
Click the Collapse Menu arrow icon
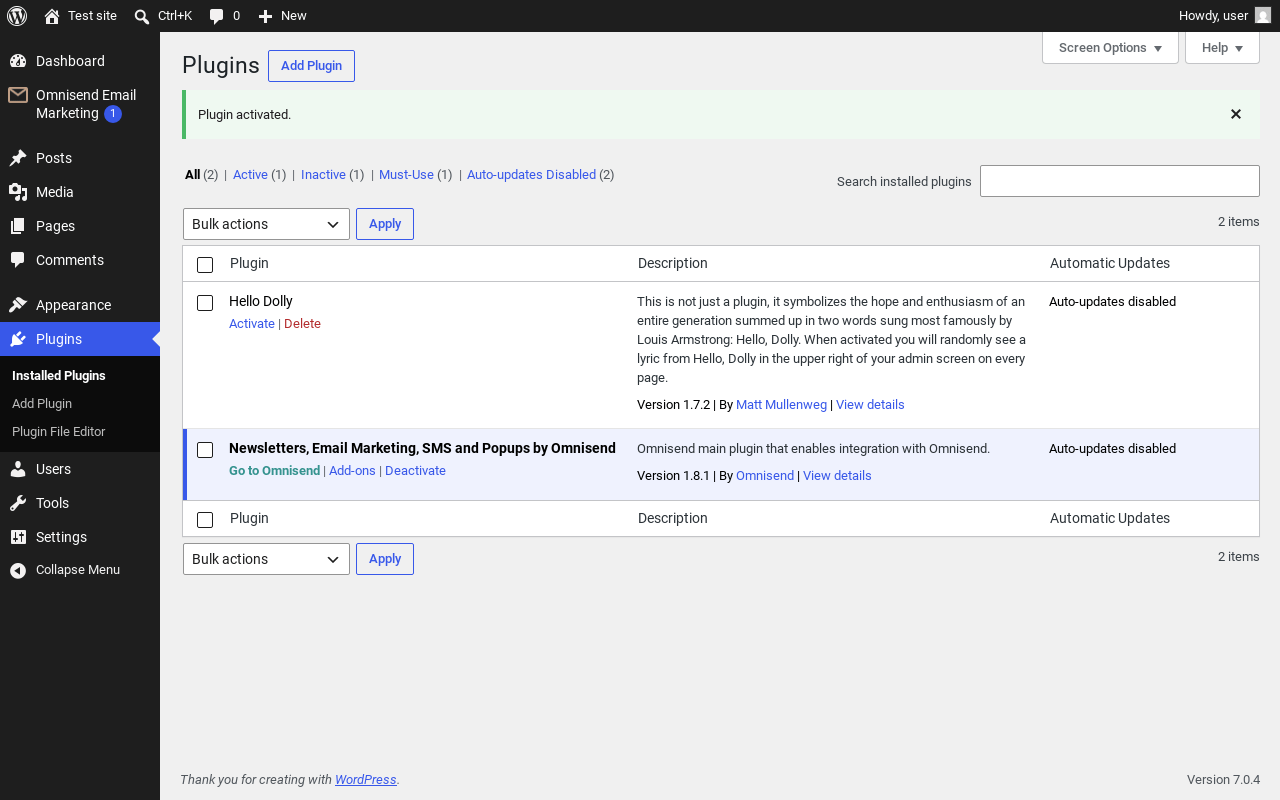pyautogui.click(x=18, y=570)
